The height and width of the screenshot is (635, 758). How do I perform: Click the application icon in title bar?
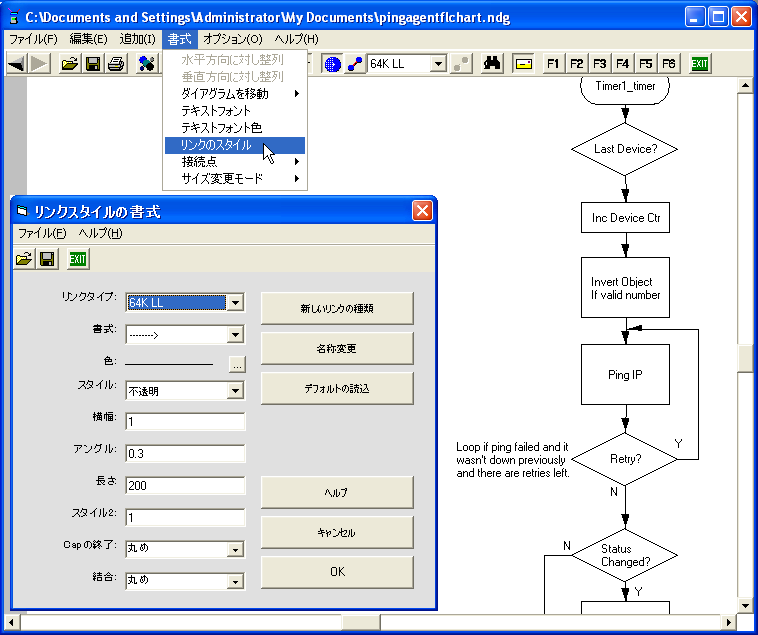14,17
